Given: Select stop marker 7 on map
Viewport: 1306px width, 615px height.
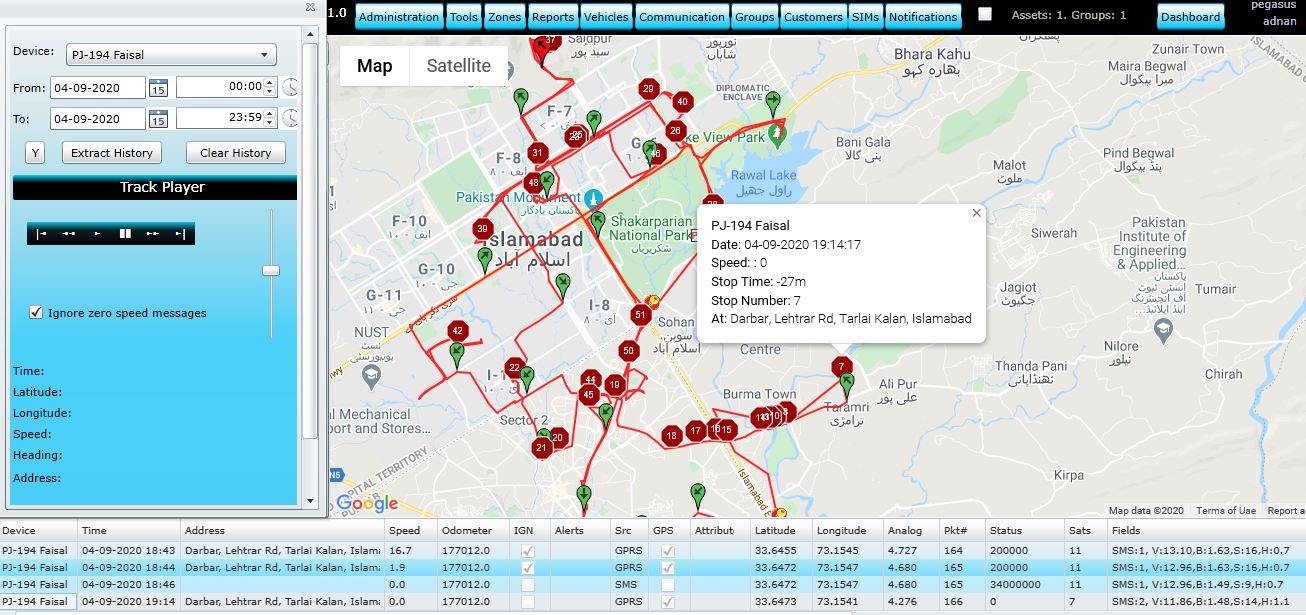Looking at the screenshot, I should point(843,366).
